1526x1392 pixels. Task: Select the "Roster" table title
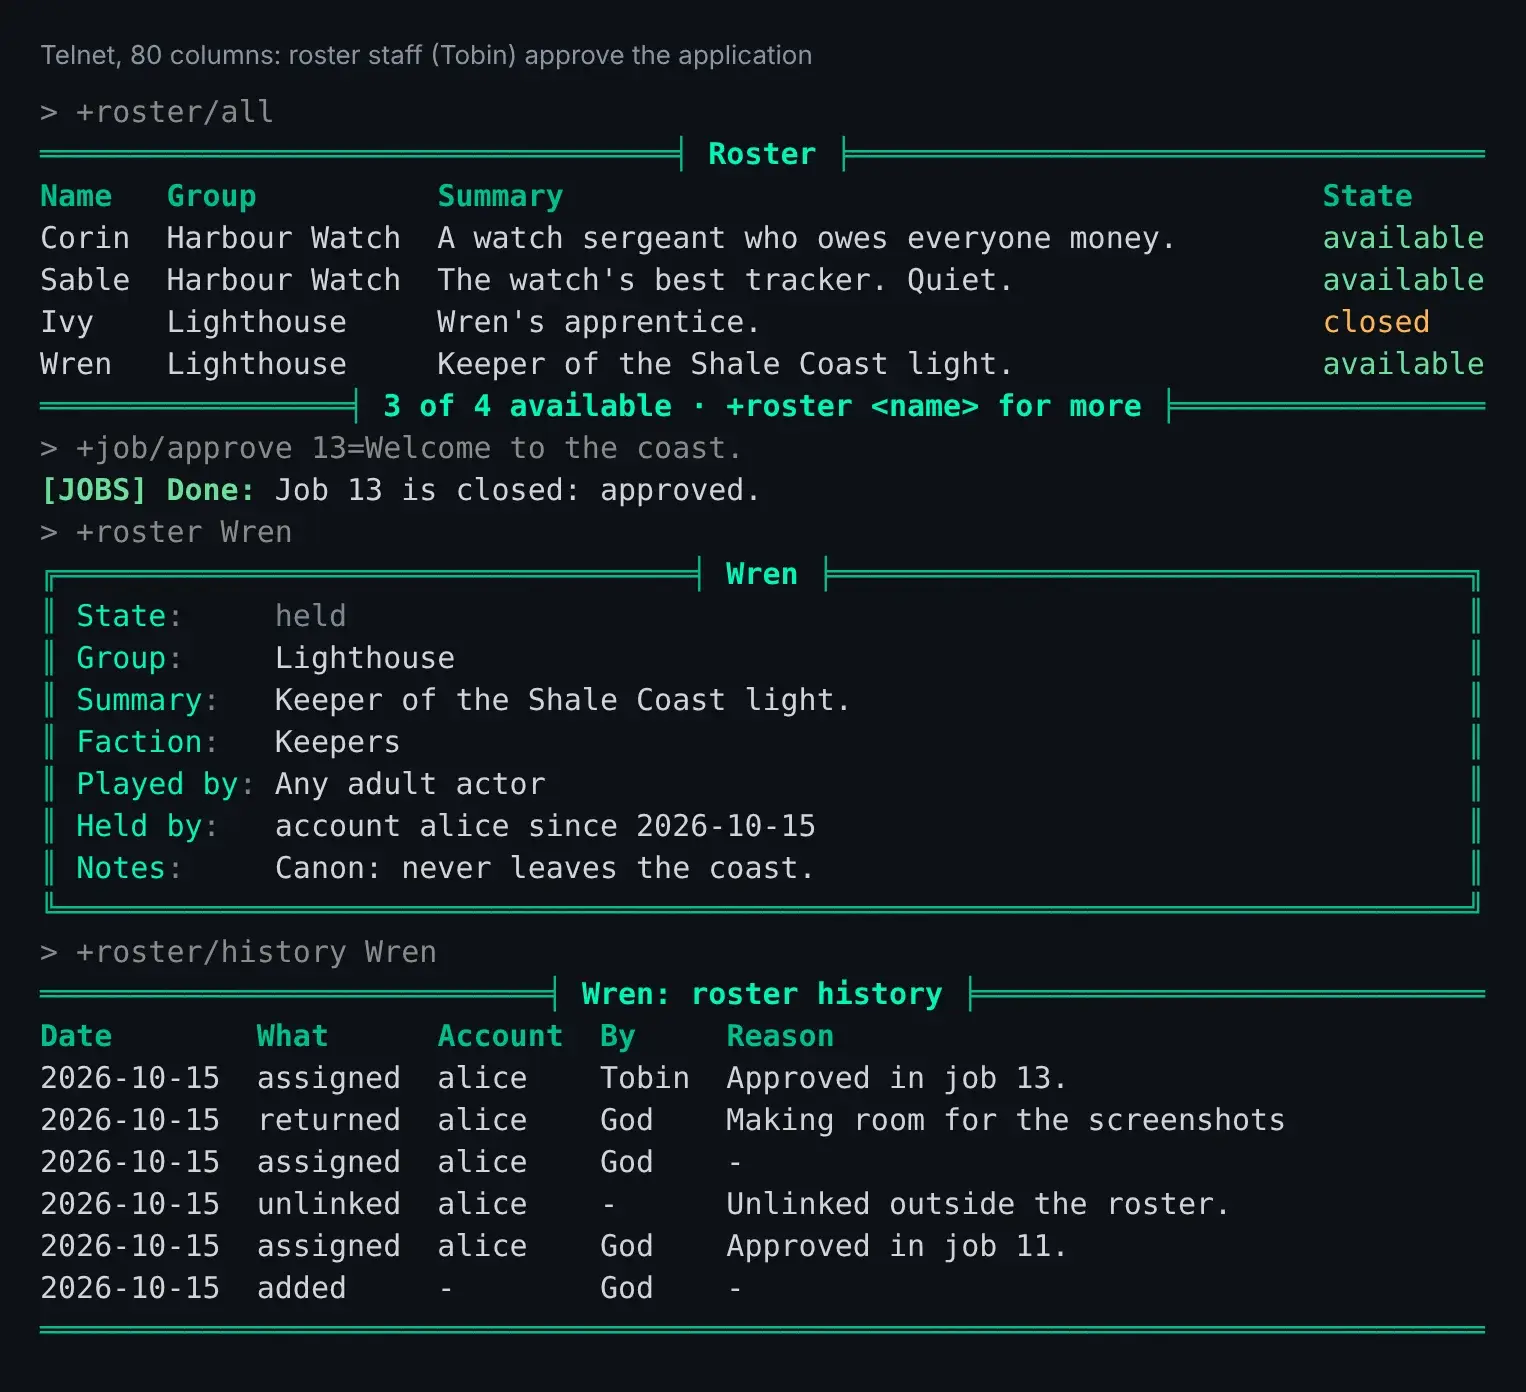click(x=762, y=154)
